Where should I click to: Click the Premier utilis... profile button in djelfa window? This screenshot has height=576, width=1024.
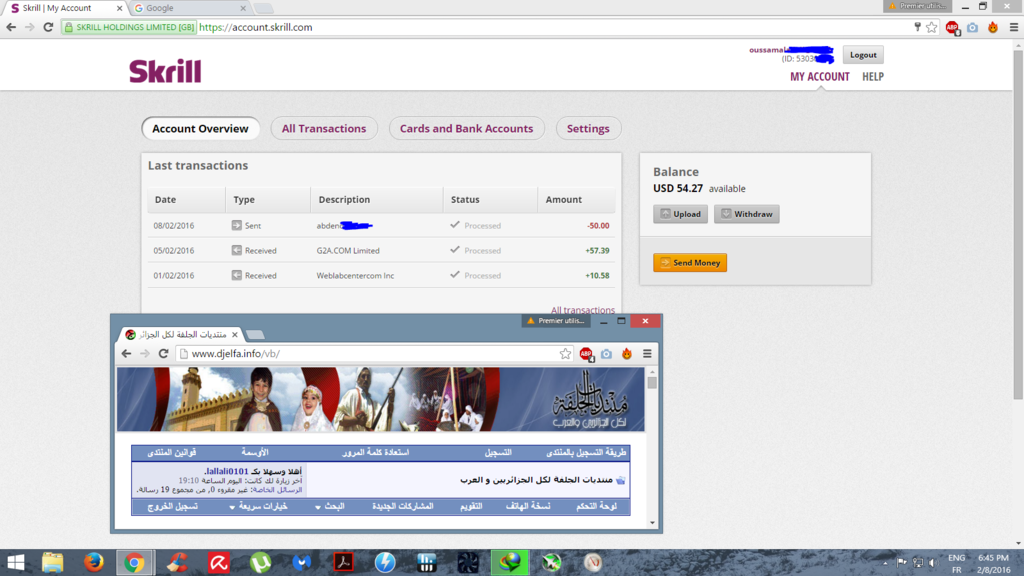pos(556,321)
